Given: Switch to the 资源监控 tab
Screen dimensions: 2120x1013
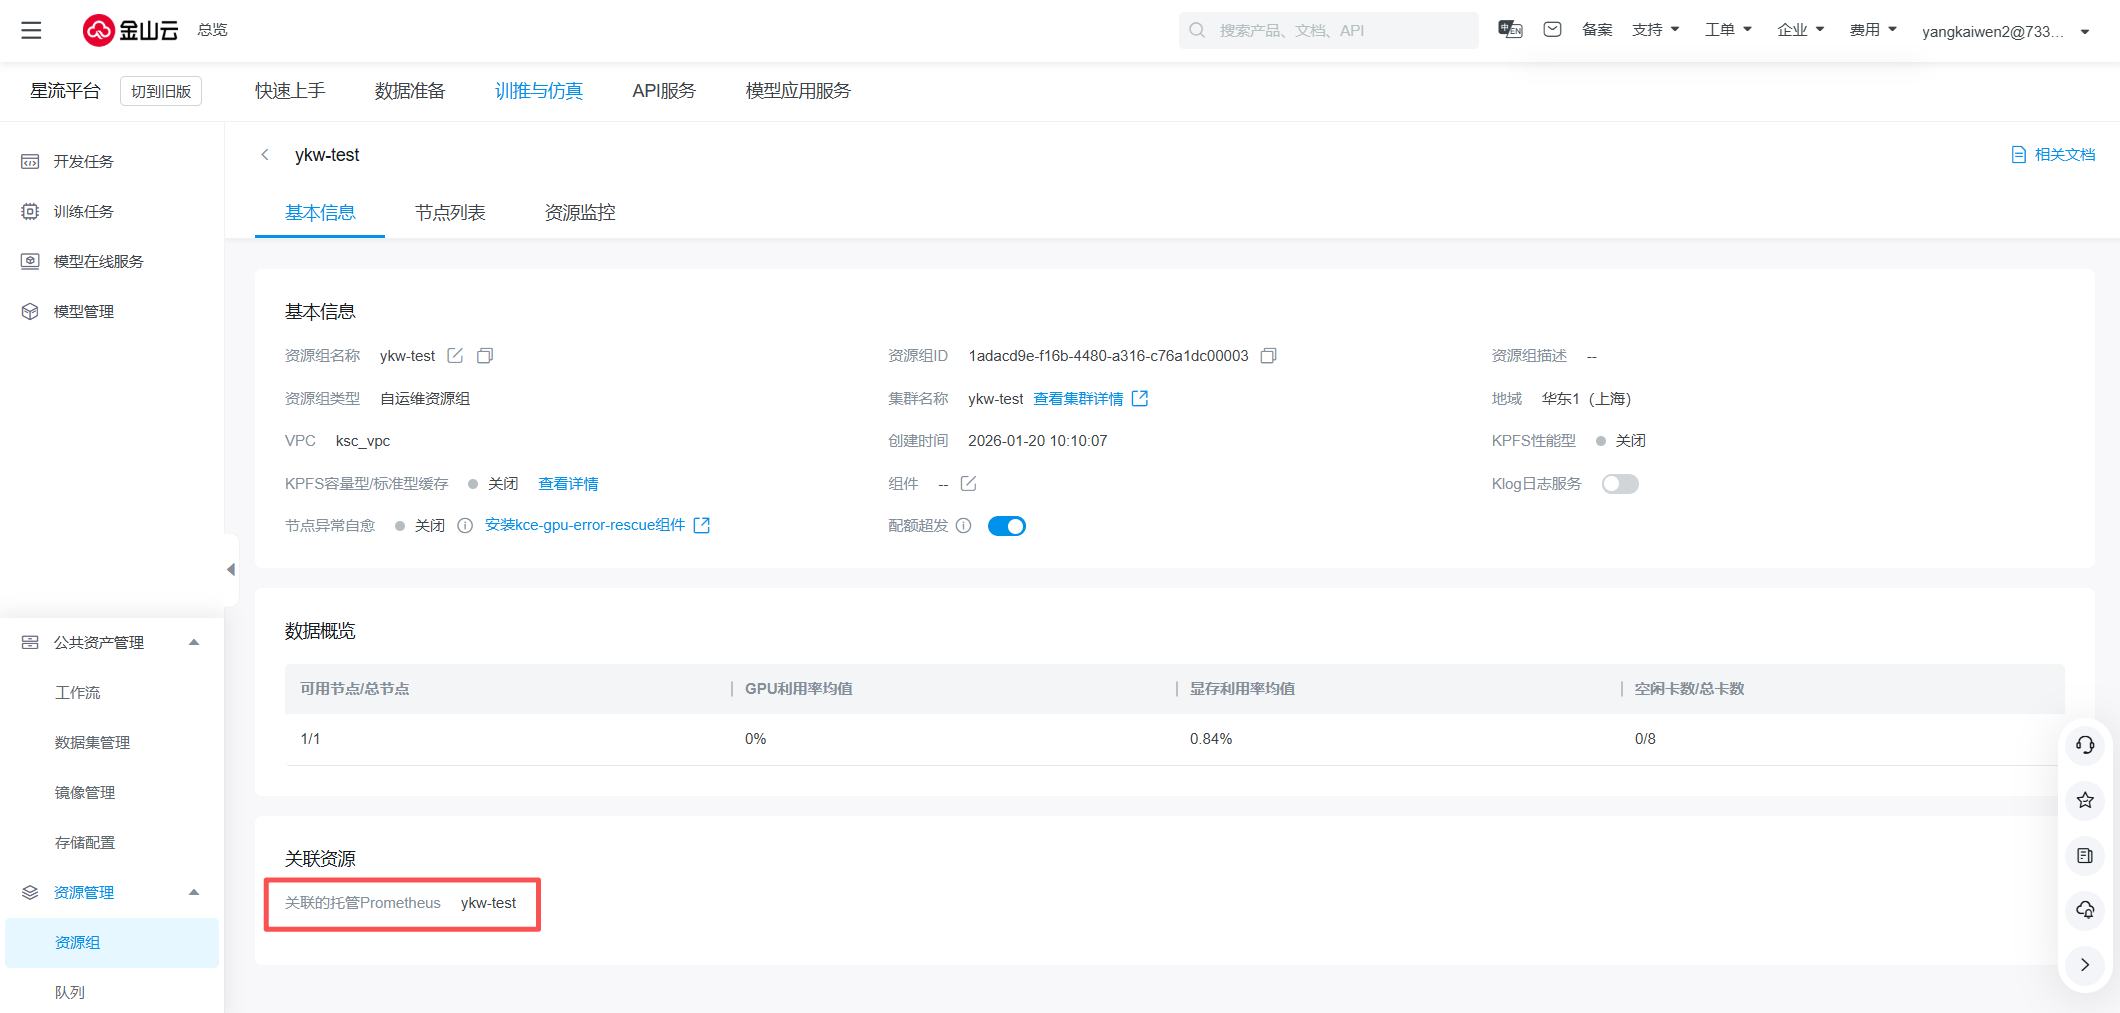Looking at the screenshot, I should (580, 213).
